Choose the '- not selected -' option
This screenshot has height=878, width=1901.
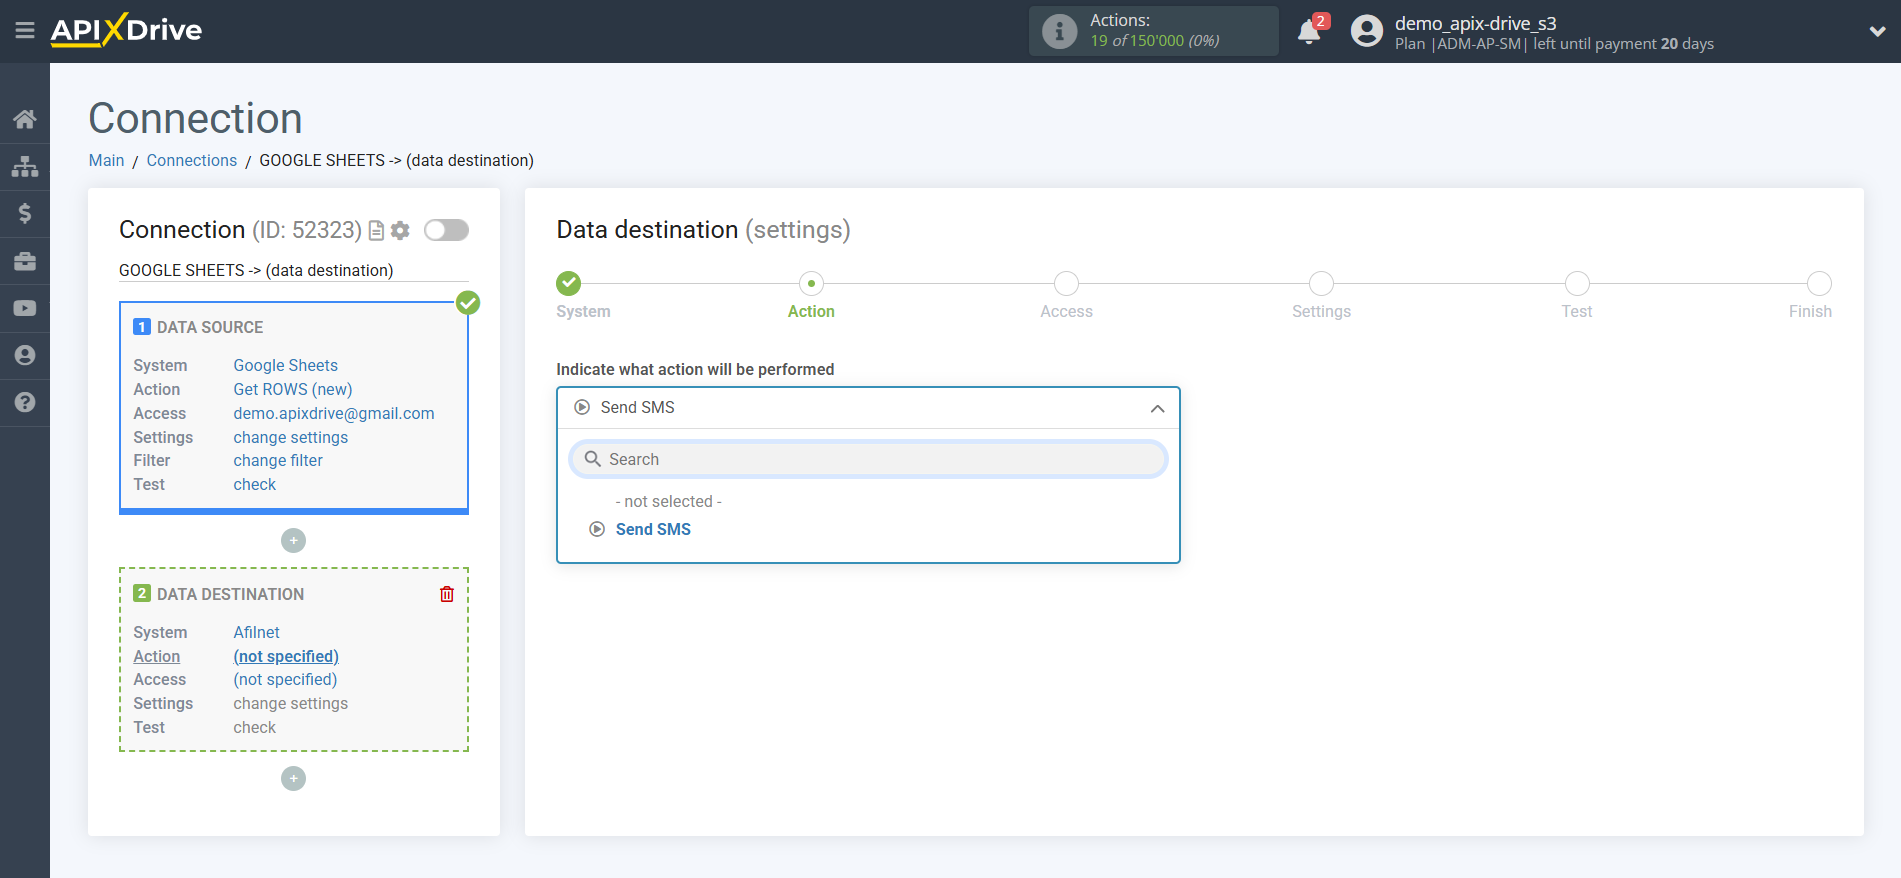tap(668, 501)
